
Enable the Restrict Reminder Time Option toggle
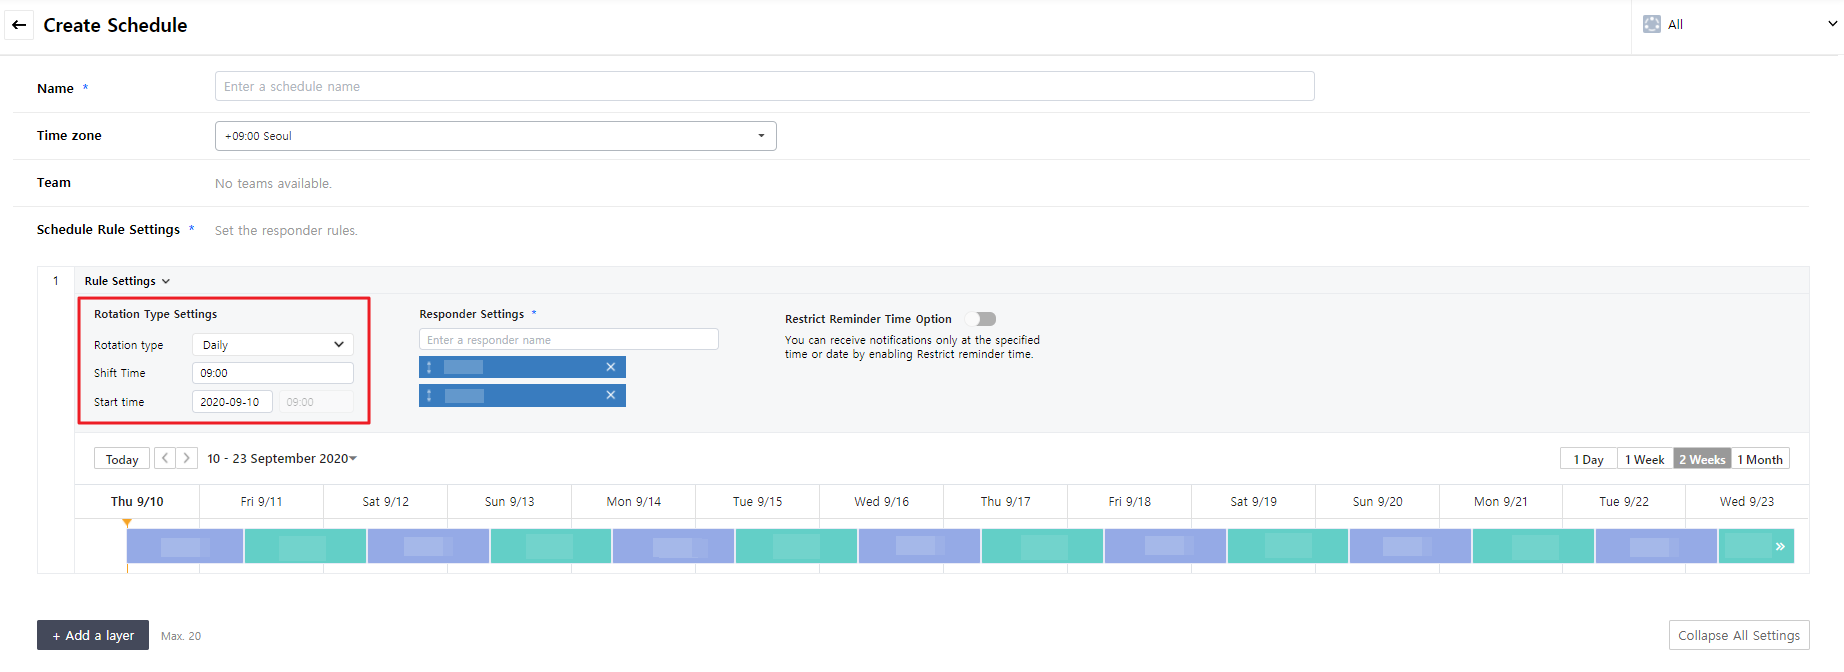tap(981, 319)
